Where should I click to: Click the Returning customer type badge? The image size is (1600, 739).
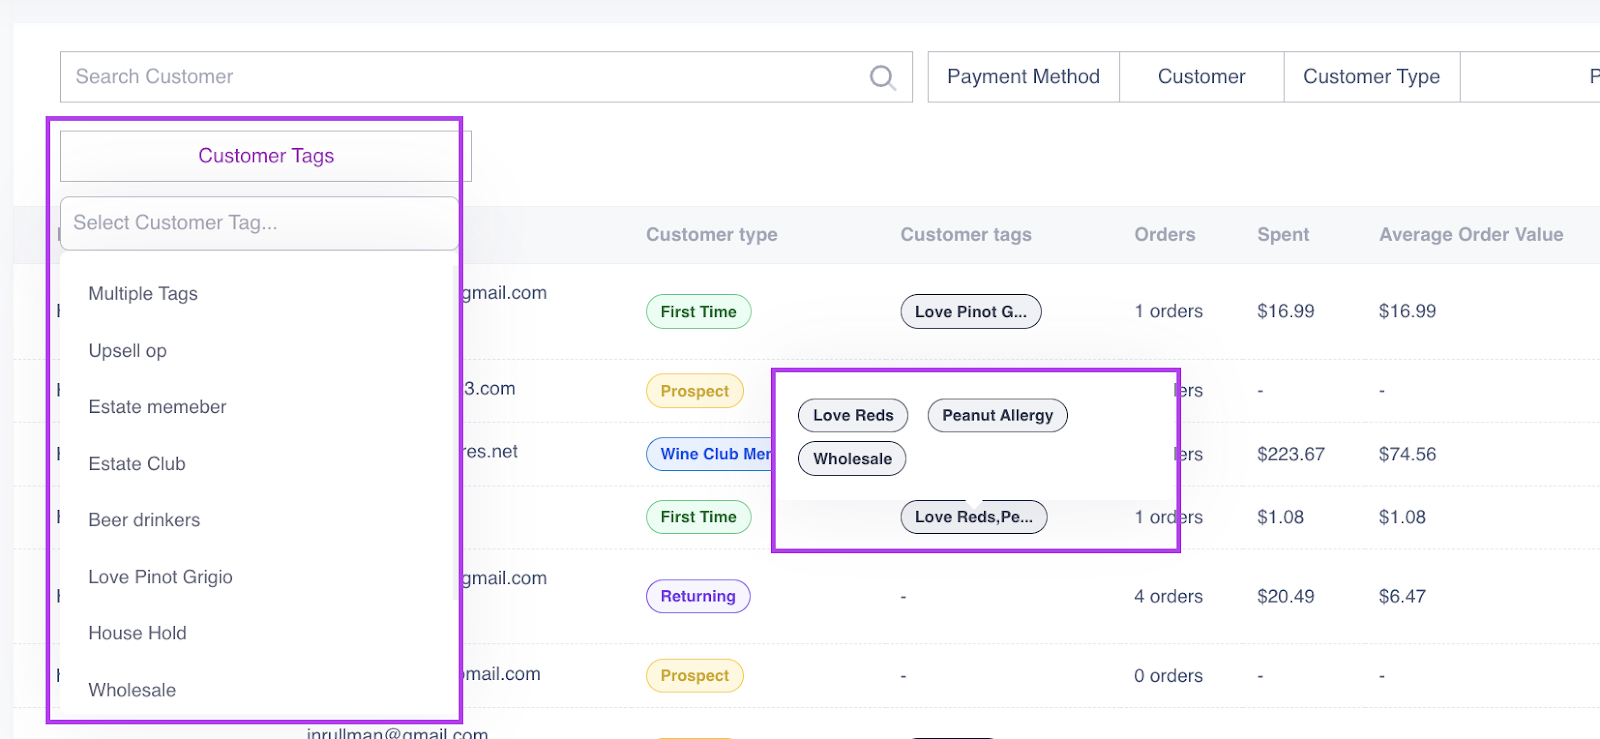tap(697, 596)
